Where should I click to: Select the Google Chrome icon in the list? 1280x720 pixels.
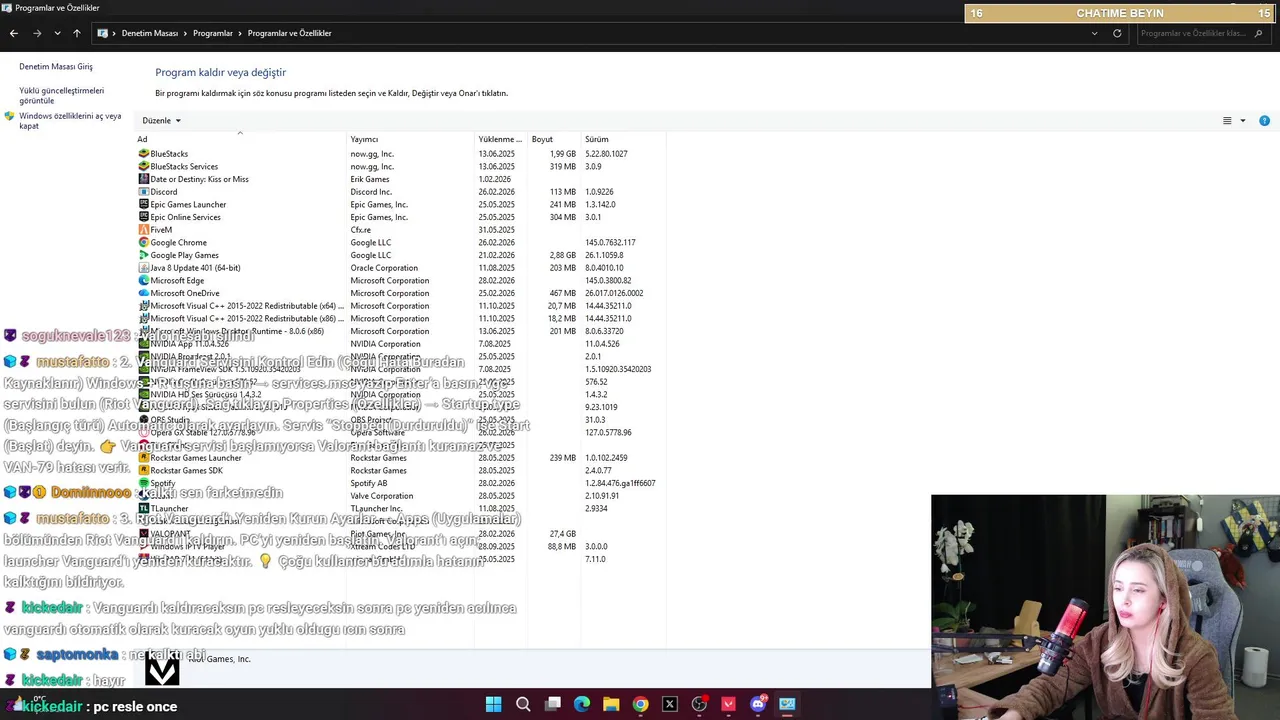point(143,242)
